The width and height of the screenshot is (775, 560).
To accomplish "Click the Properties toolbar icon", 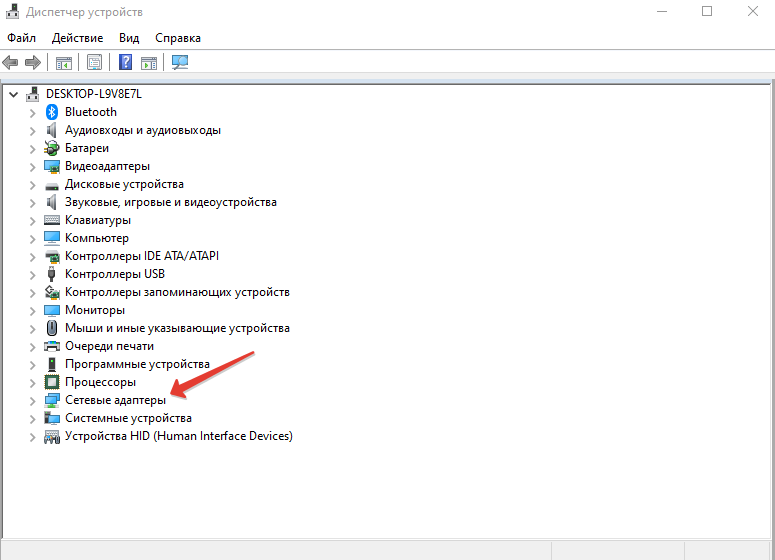I will pos(94,63).
